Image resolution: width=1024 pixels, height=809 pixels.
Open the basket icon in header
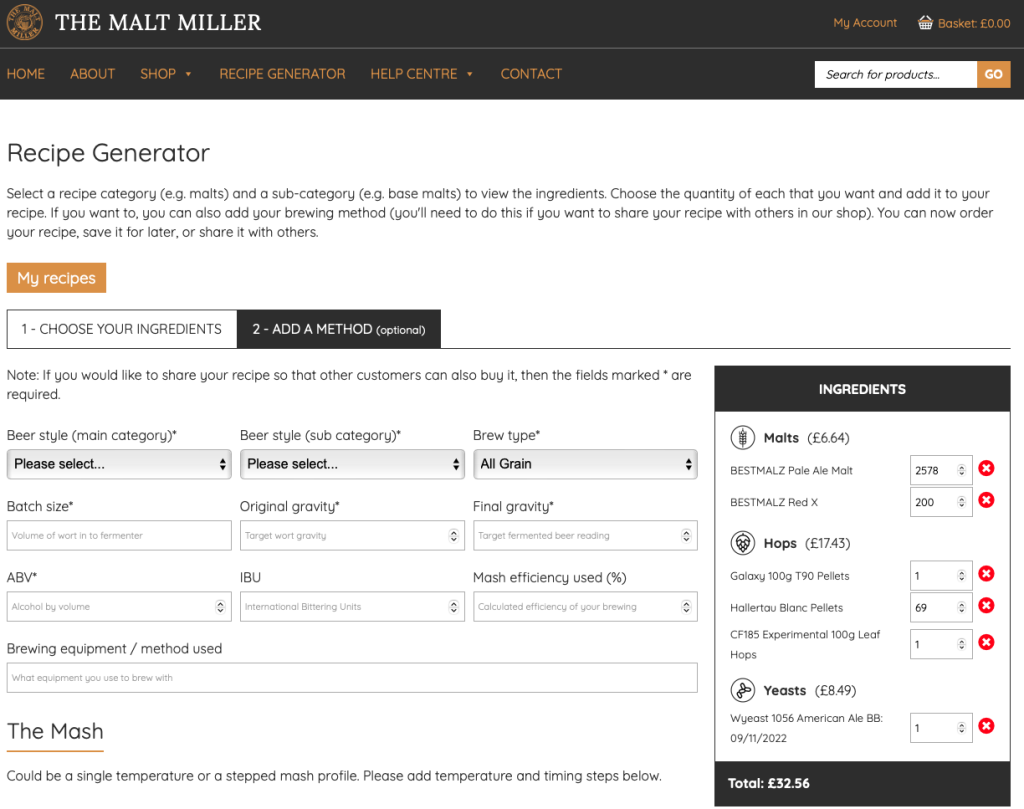925,23
